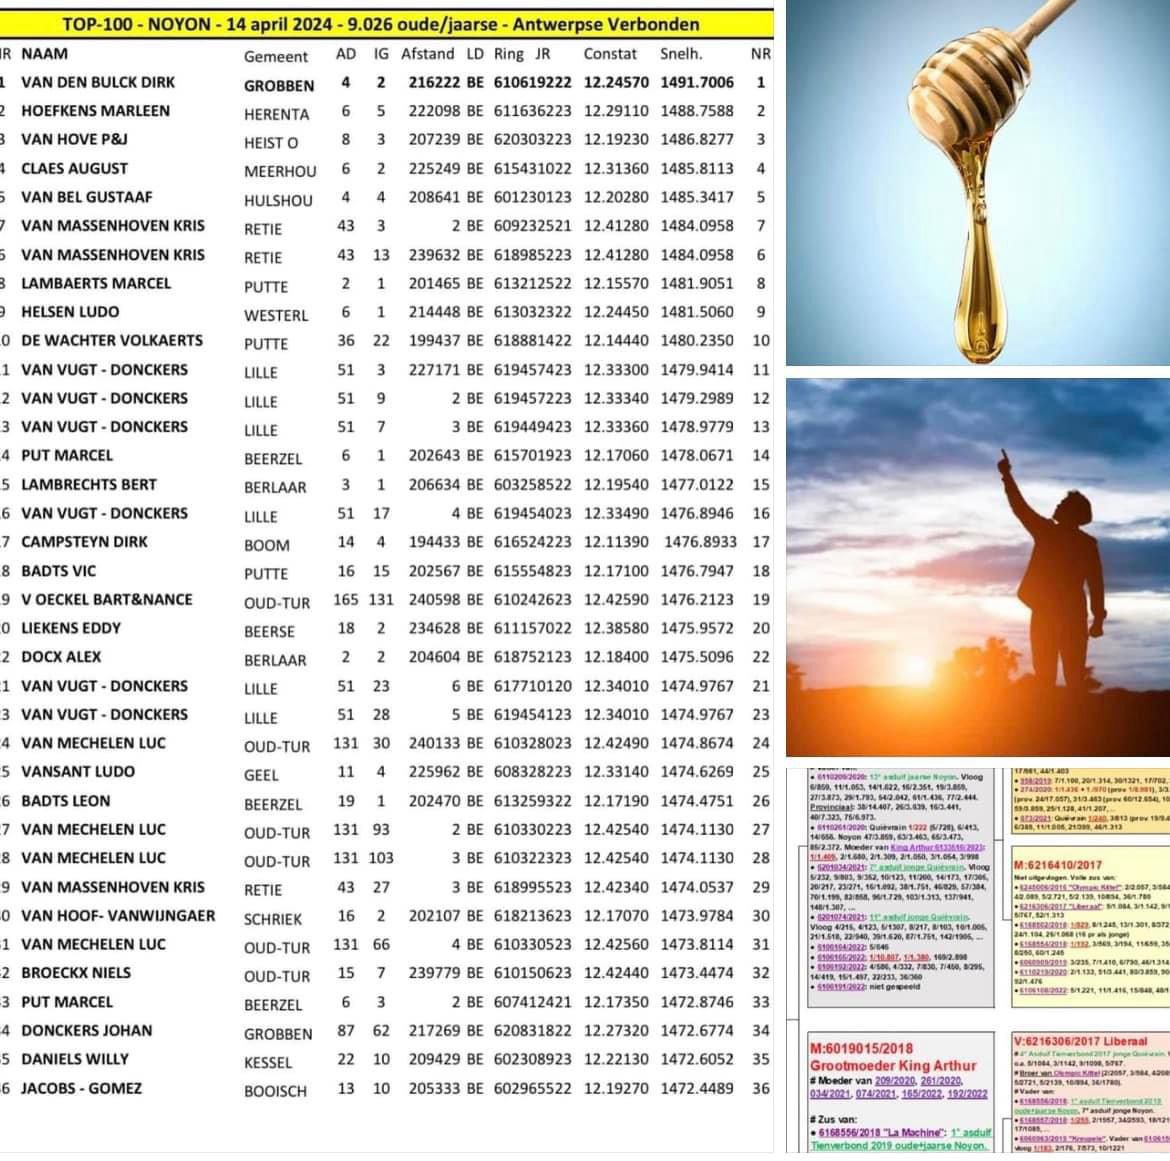Click the name DE WACHTER VOLKAERTS
This screenshot has height=1161, width=1170.
coord(112,340)
